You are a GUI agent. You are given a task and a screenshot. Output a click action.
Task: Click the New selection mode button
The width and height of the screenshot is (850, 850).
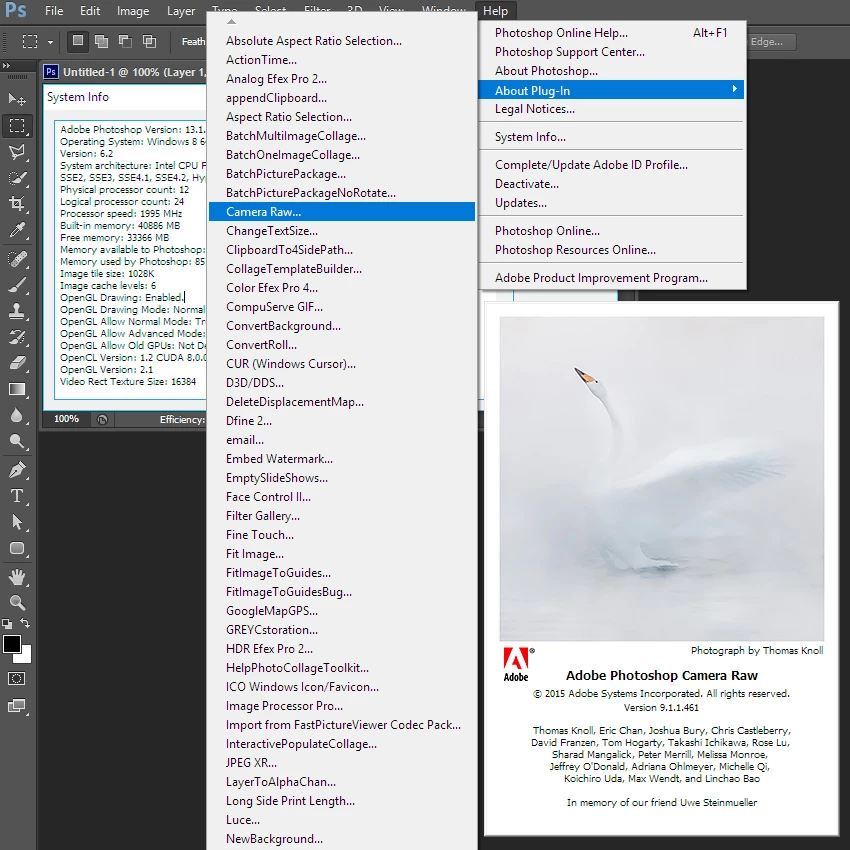click(78, 41)
